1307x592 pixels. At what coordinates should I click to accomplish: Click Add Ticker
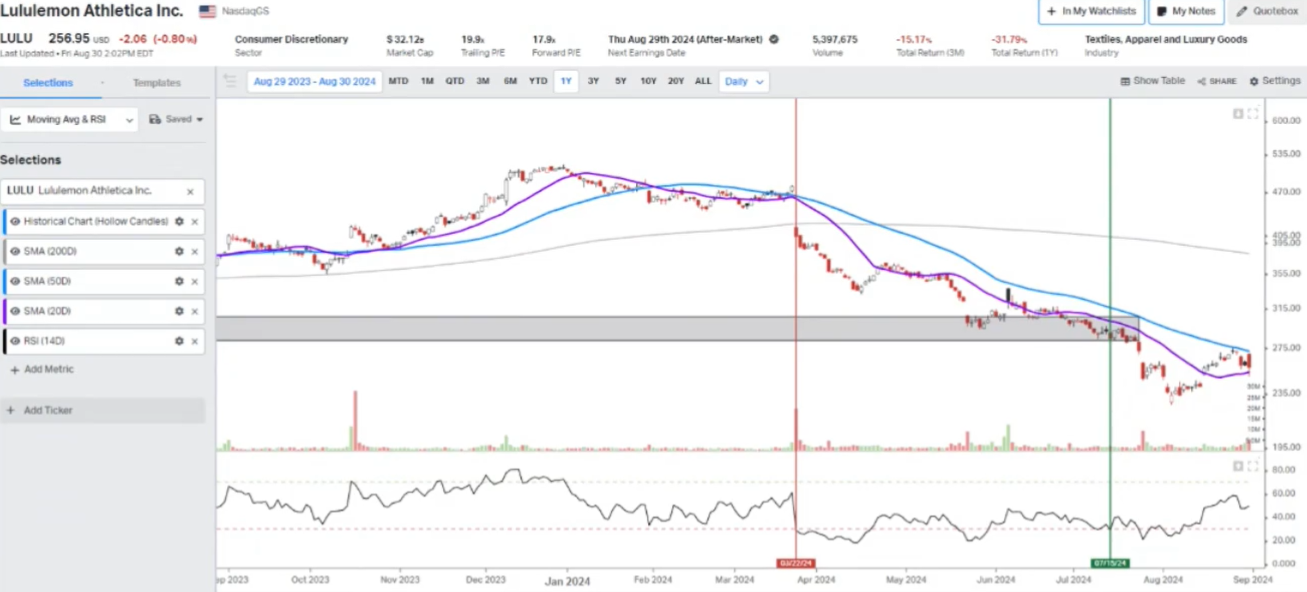(102, 410)
